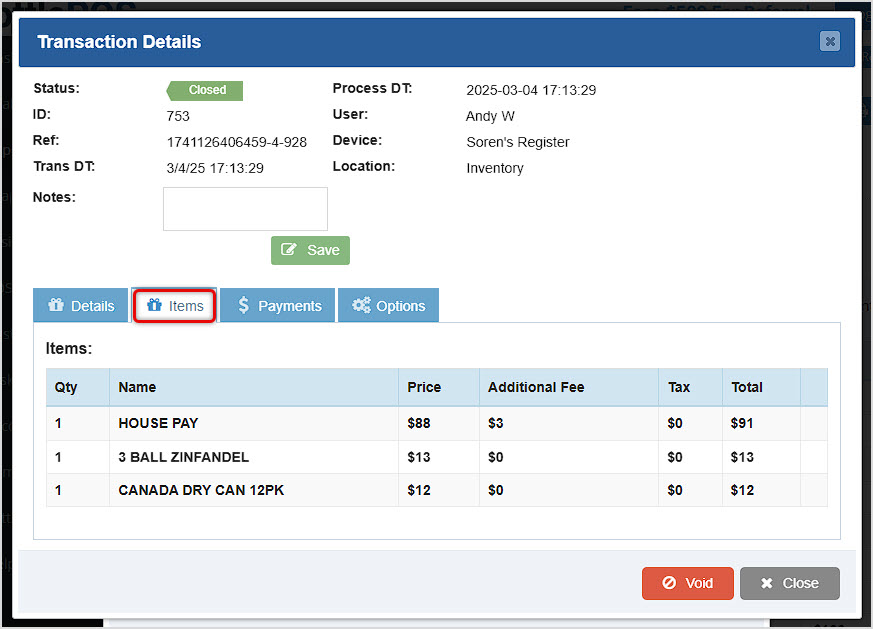
Task: Click the dismiss X at the dialog's top corner
Action: [x=830, y=41]
